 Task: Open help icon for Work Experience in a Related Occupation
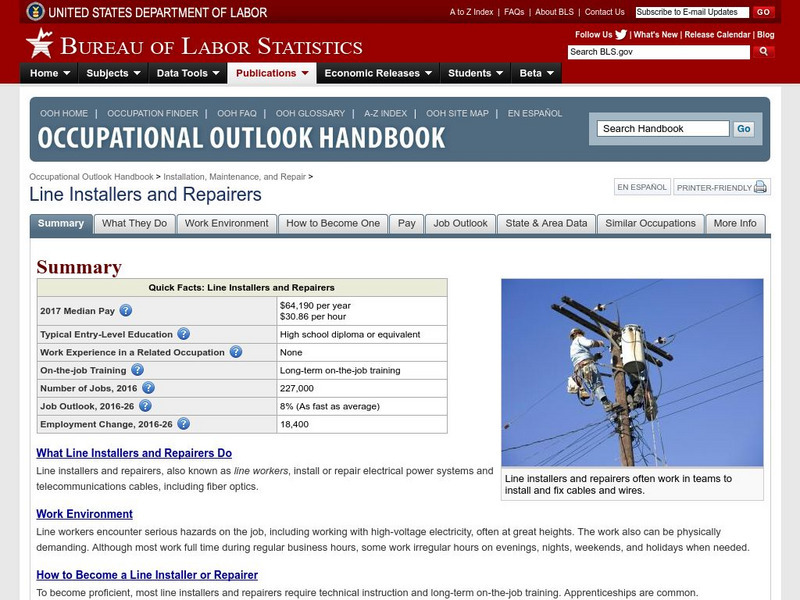pyautogui.click(x=236, y=352)
